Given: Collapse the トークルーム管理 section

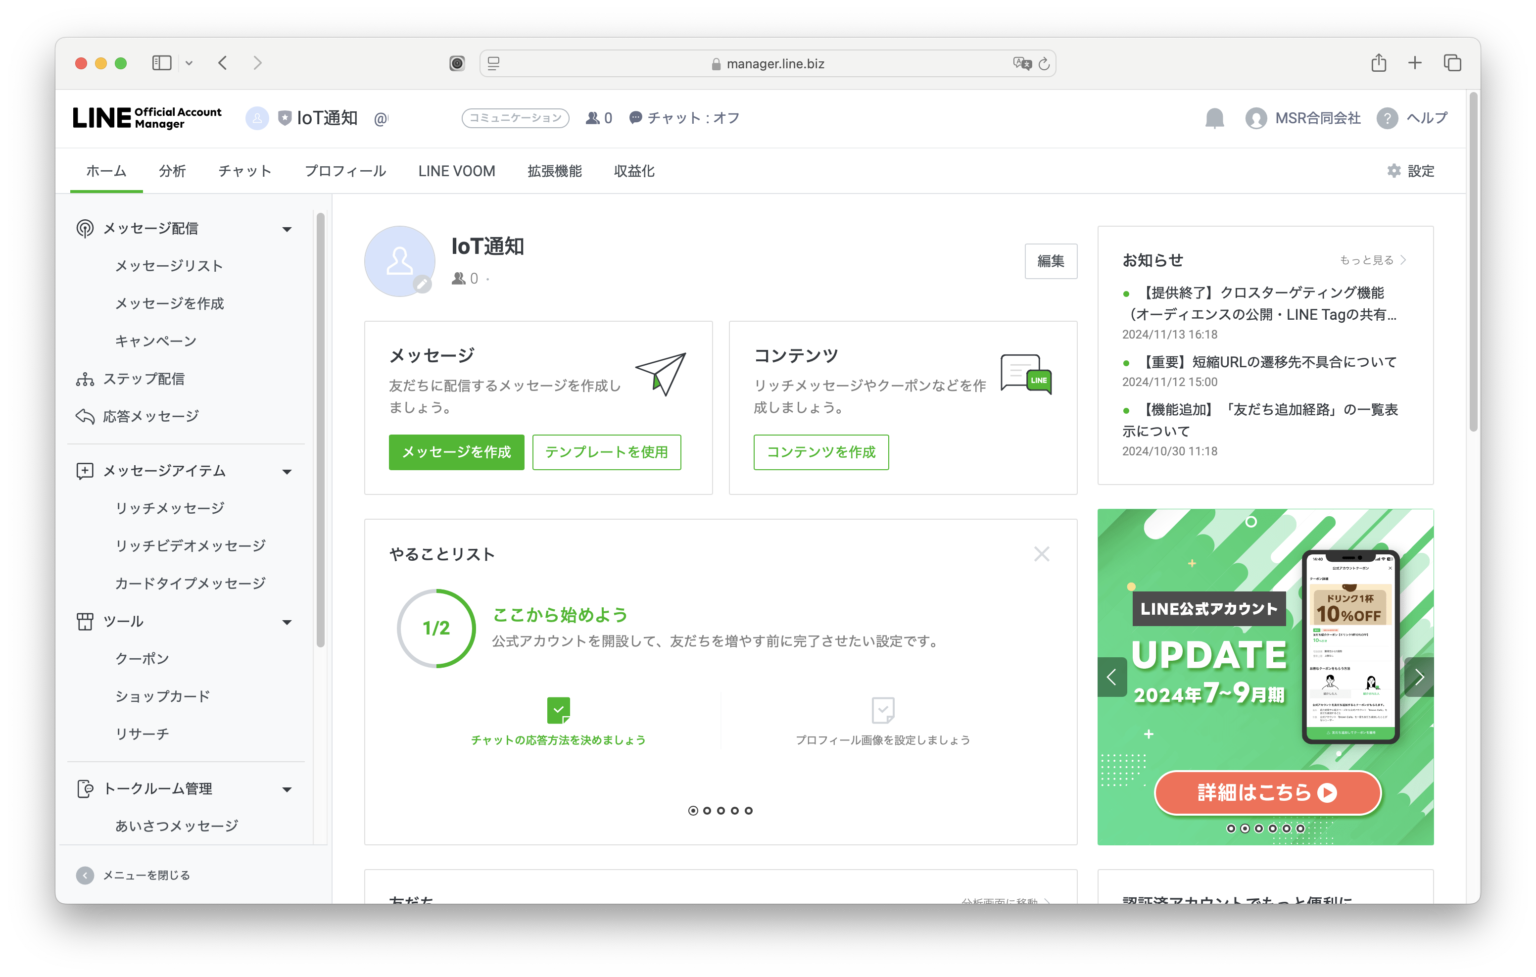Looking at the screenshot, I should pyautogui.click(x=288, y=788).
